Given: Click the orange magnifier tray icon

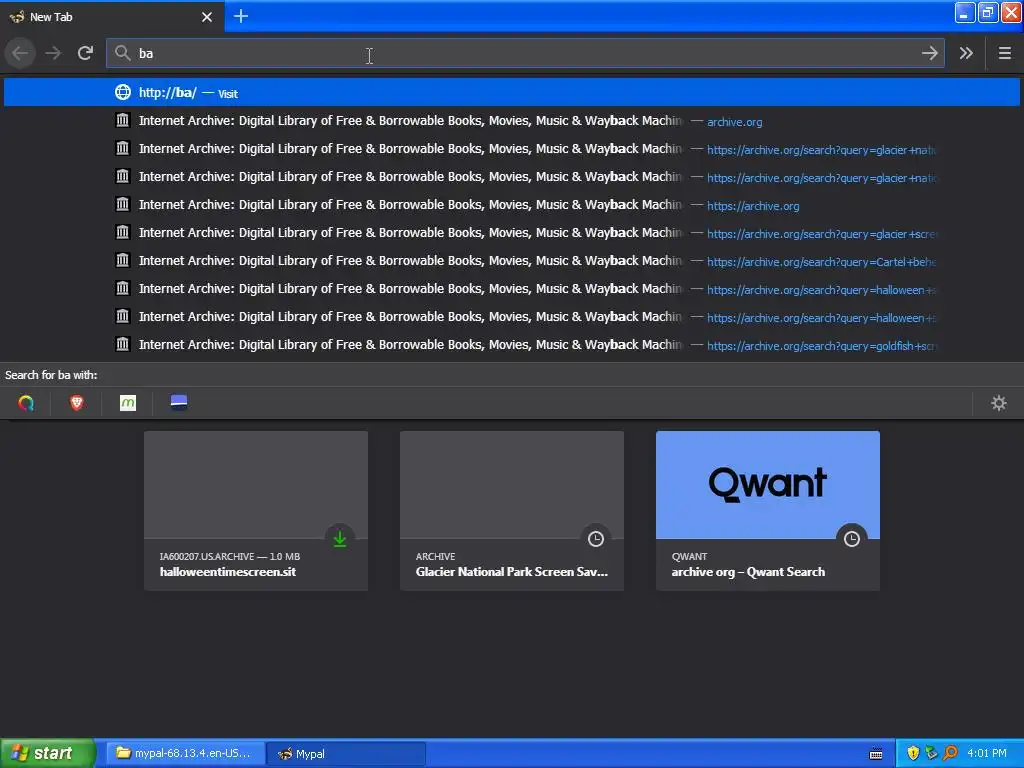Looking at the screenshot, I should tap(950, 754).
